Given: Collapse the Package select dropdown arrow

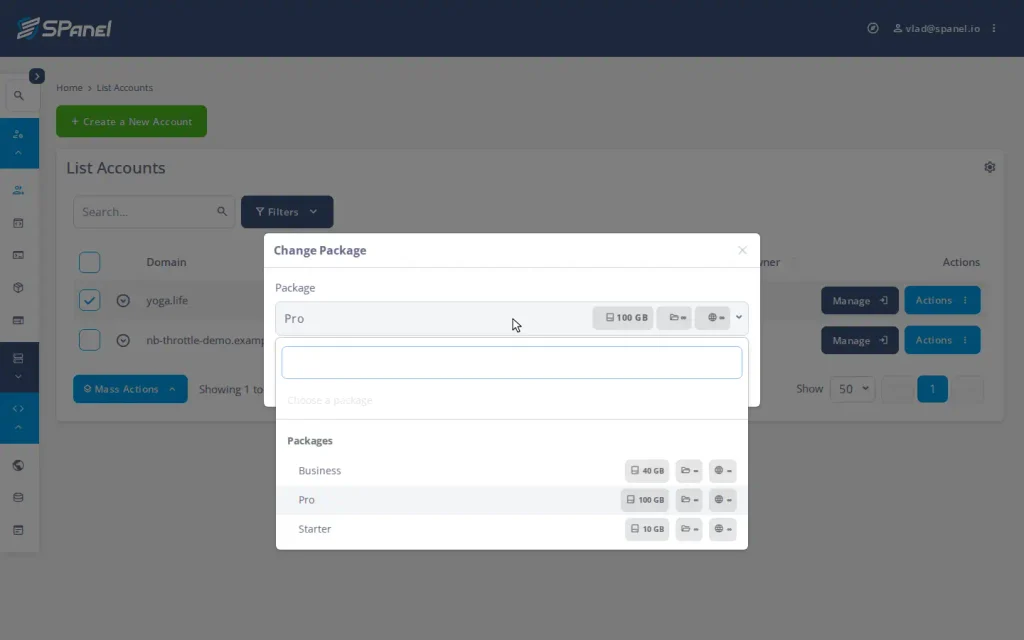Looking at the screenshot, I should (x=739, y=317).
